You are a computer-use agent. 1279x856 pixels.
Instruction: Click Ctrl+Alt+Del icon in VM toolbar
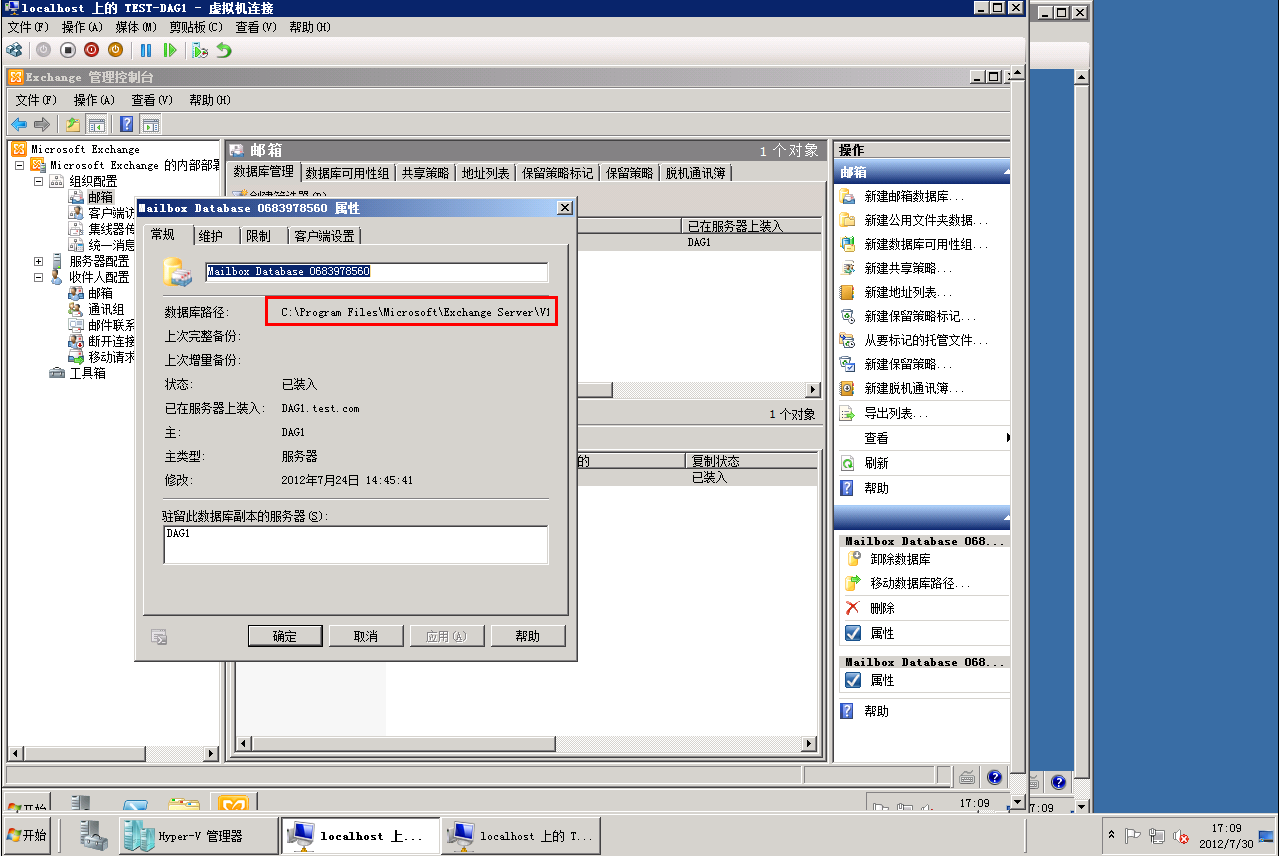(15, 49)
